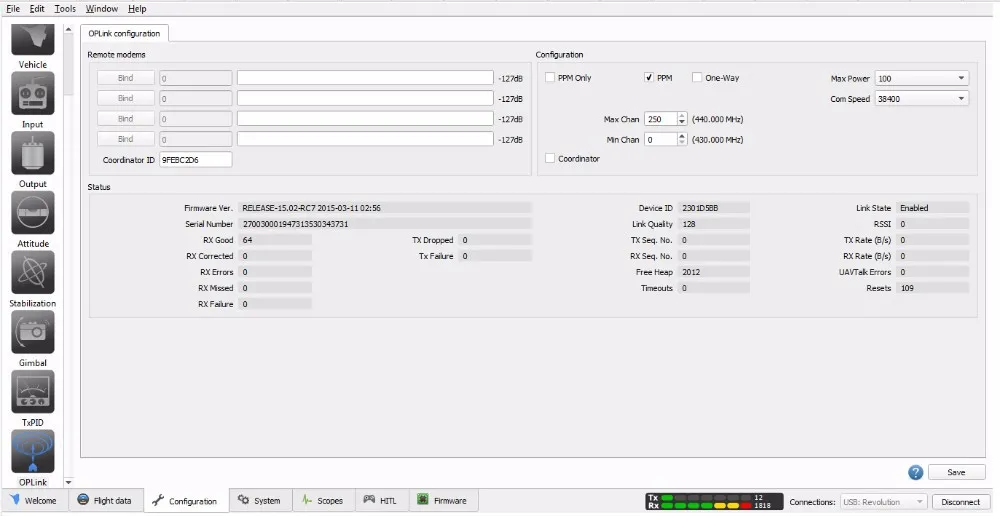The image size is (1000, 516).
Task: Open the Scopes workspace tab
Action: coord(323,501)
